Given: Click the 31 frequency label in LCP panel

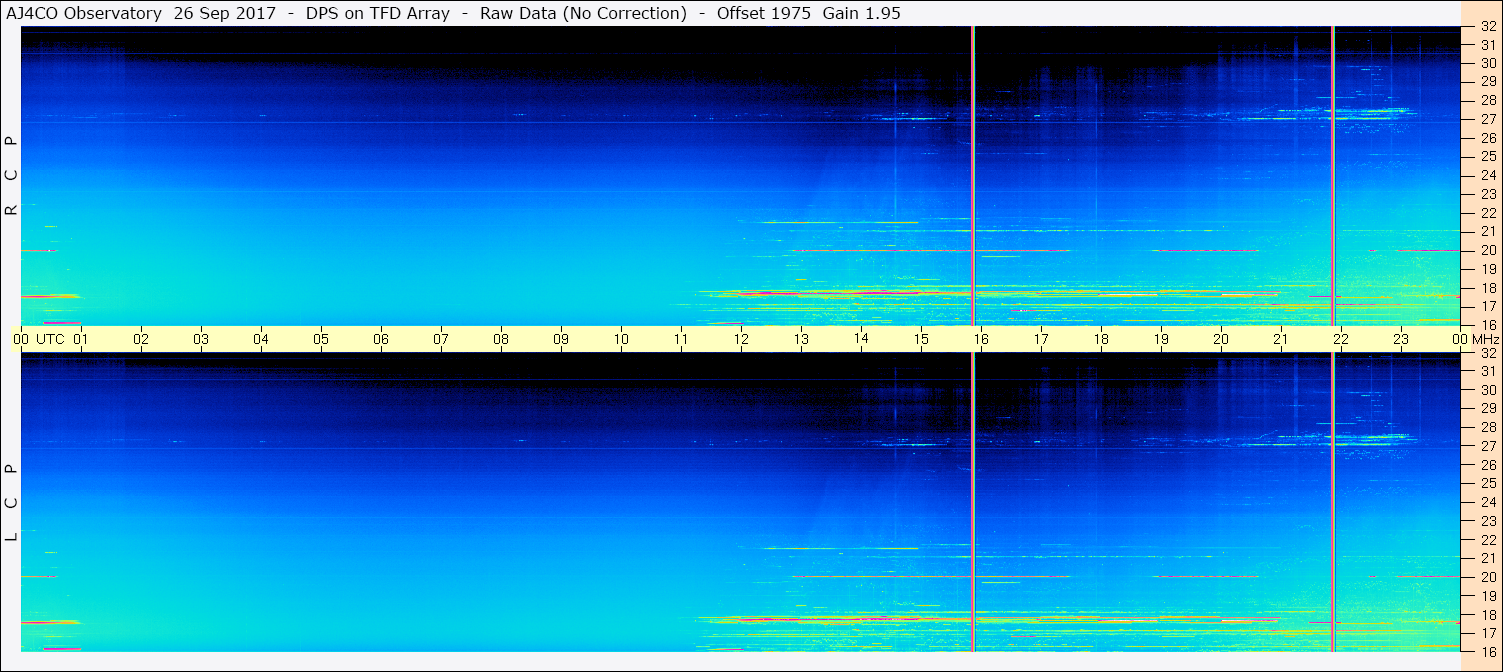Looking at the screenshot, I should click(1487, 371).
